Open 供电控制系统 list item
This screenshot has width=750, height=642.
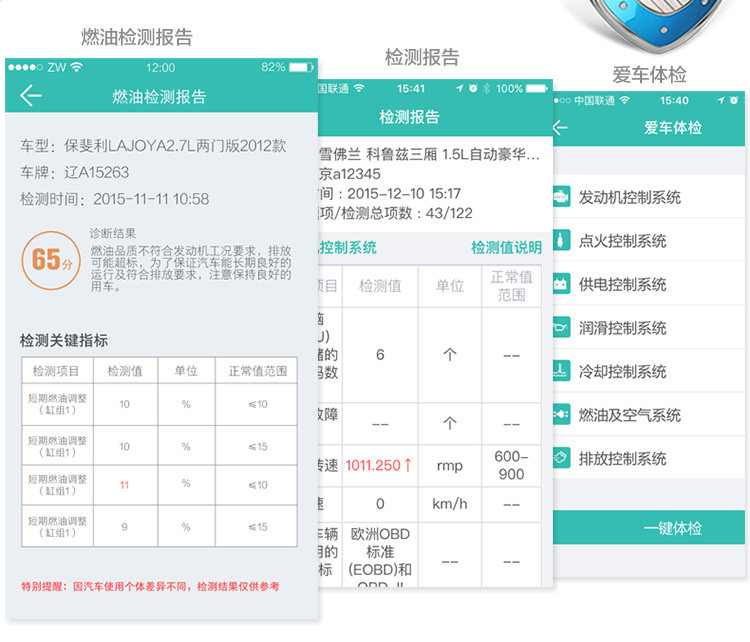[649, 284]
